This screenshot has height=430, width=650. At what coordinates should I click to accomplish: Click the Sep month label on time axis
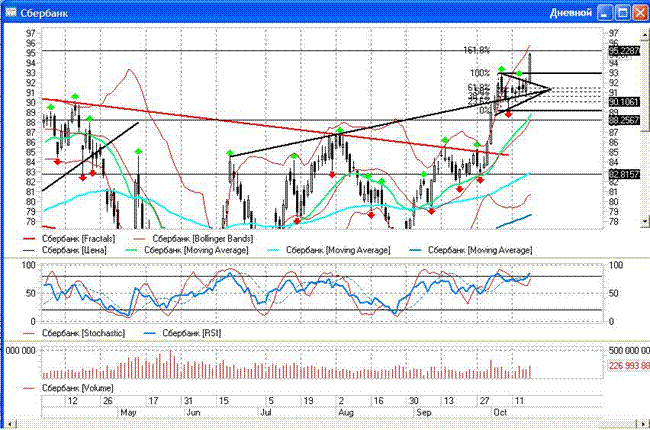click(x=424, y=413)
